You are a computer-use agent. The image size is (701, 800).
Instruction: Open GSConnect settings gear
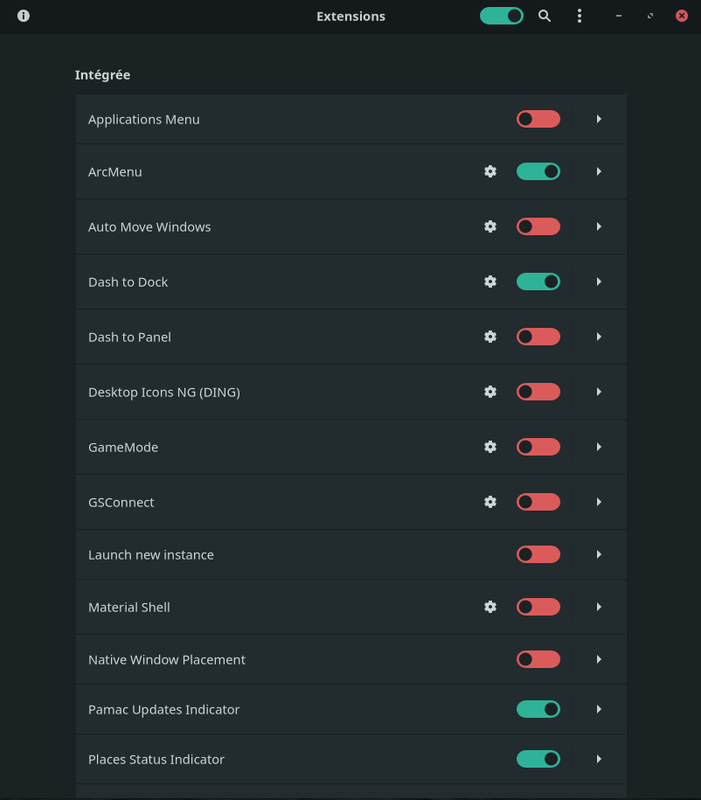pyautogui.click(x=490, y=502)
